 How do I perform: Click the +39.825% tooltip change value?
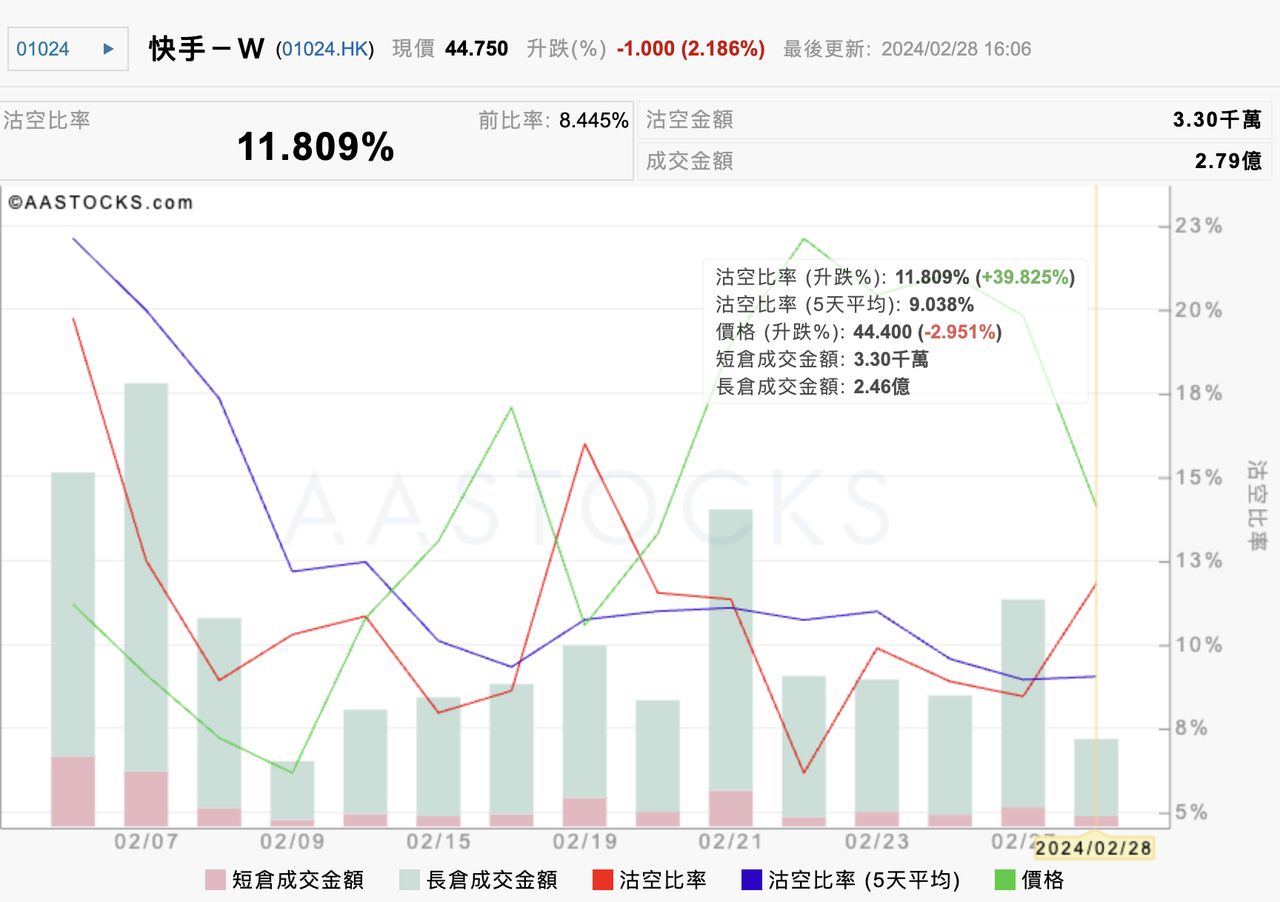click(x=1025, y=277)
